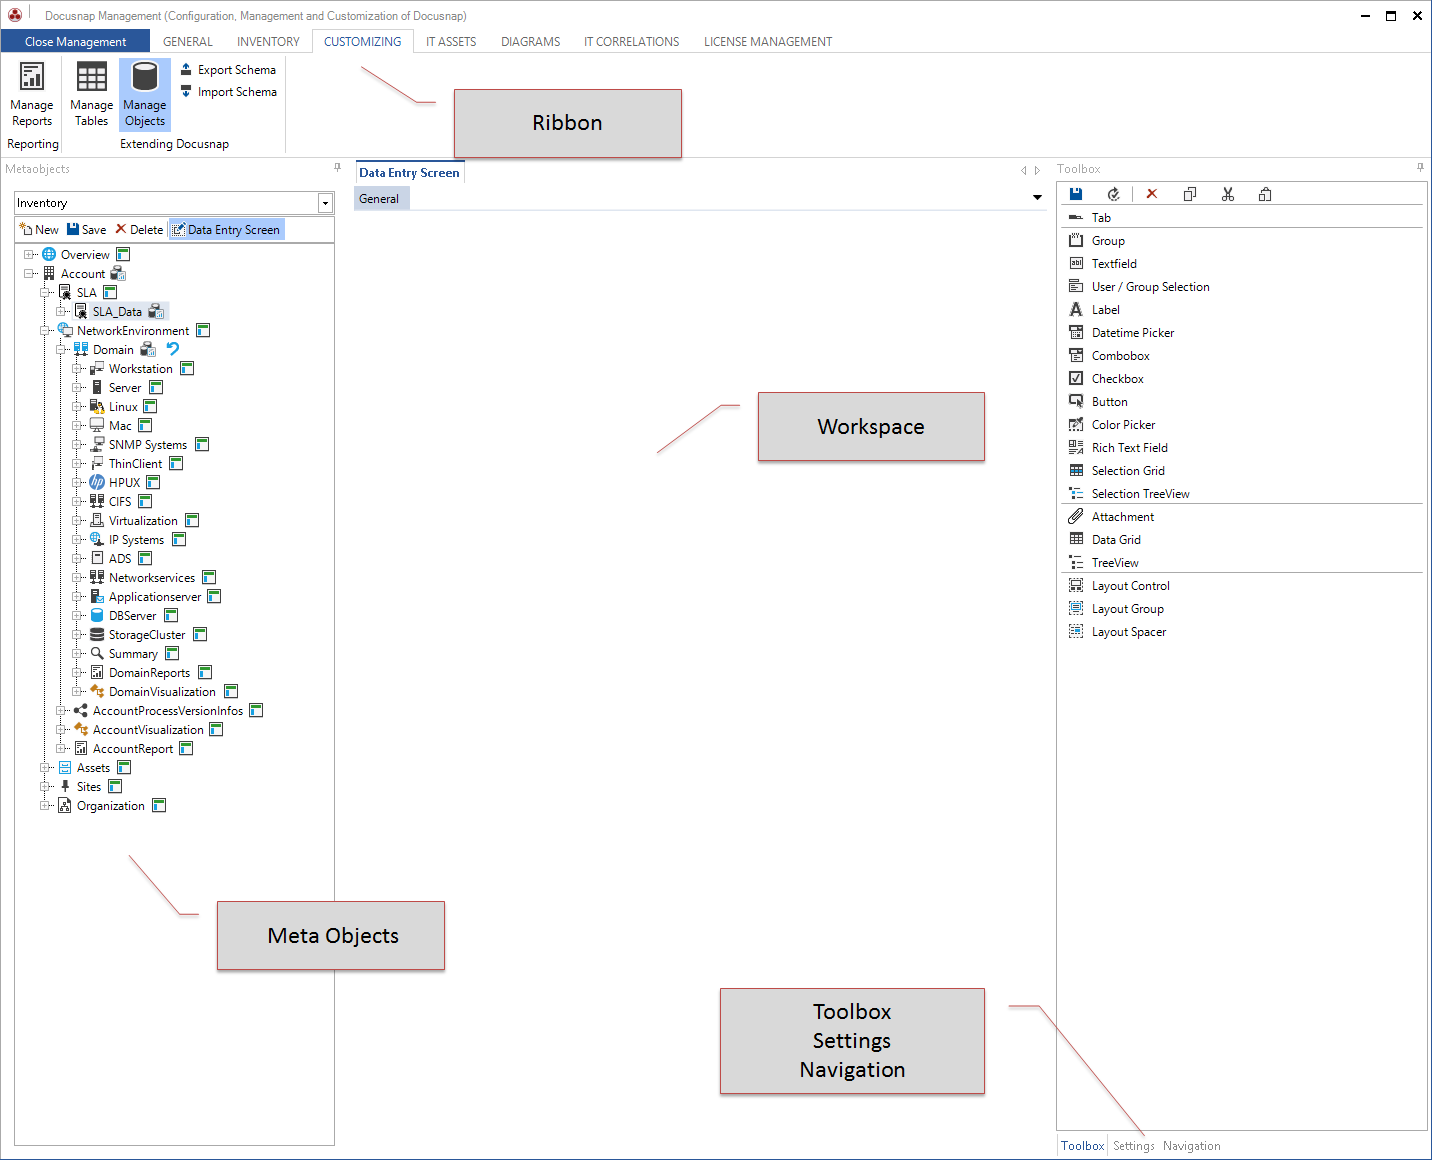Save the layout using the Toolbox floppy icon
The height and width of the screenshot is (1160, 1432).
pyautogui.click(x=1076, y=194)
